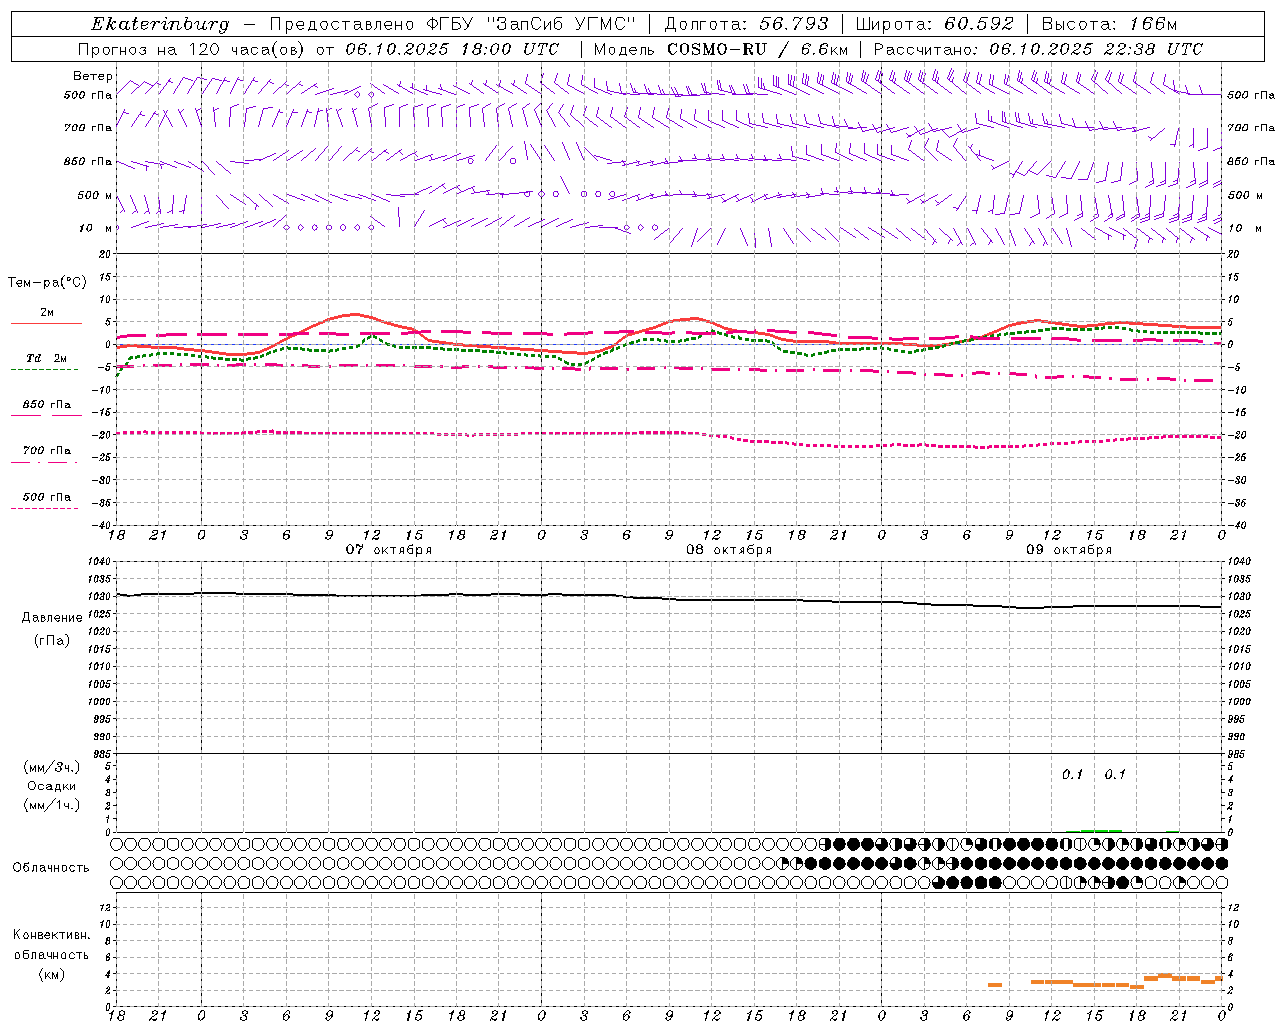Click the 07 октября date label

pyautogui.click(x=389, y=550)
